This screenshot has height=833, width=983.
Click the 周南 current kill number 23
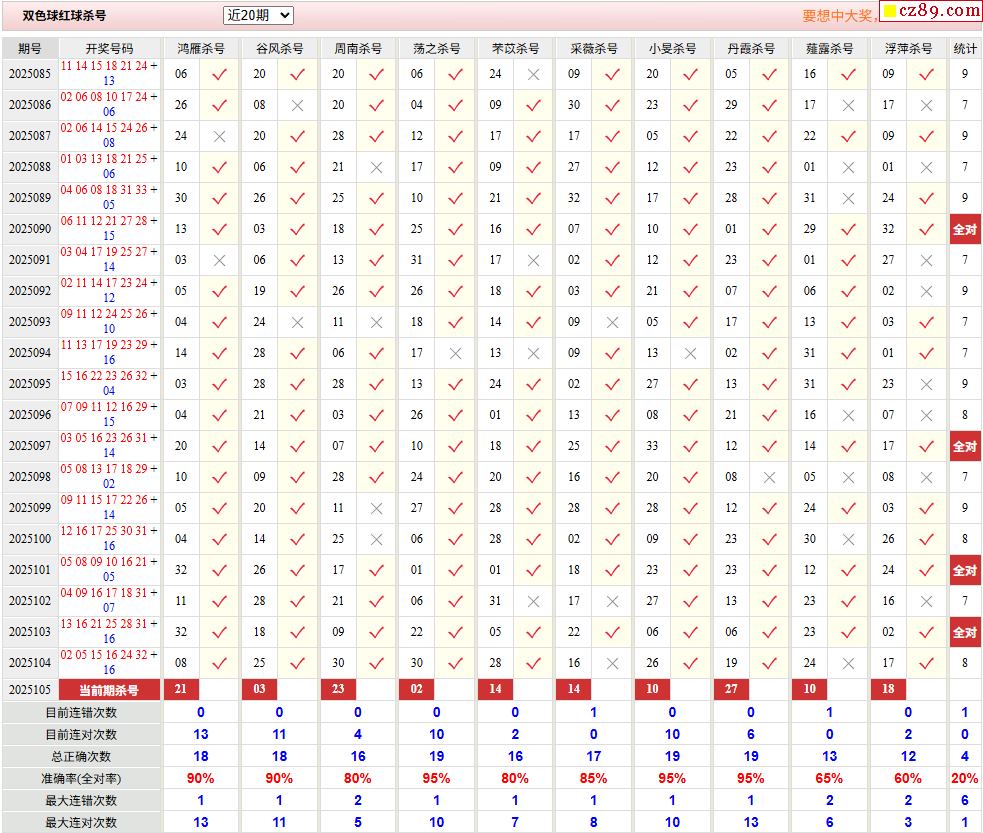pos(339,689)
